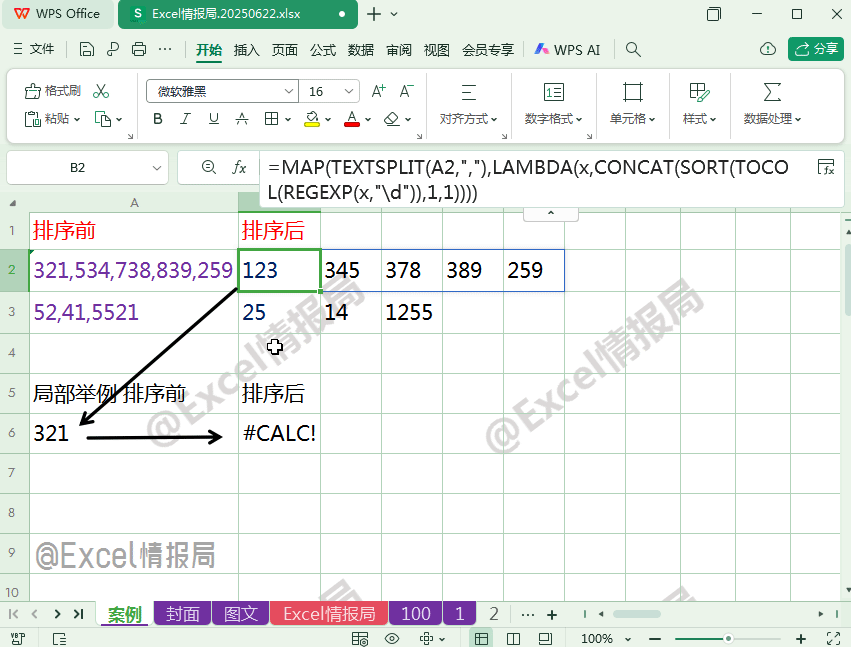Select the Format Painter tool
Image resolution: width=851 pixels, height=647 pixels.
click(x=52, y=91)
